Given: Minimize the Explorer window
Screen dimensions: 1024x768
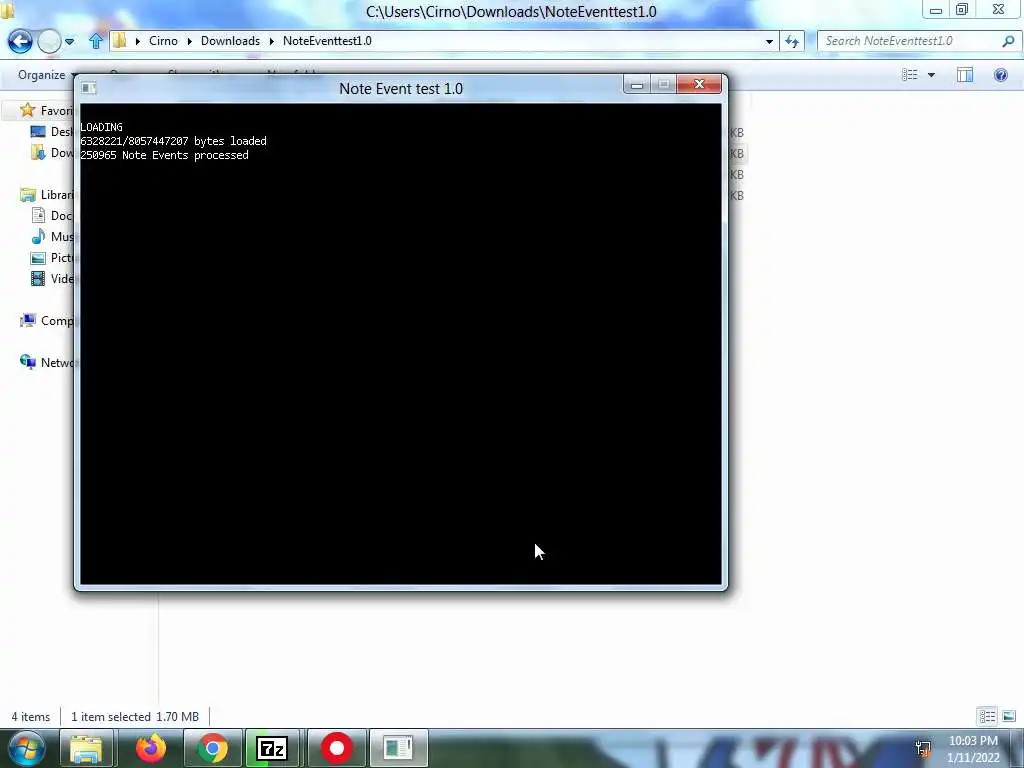Looking at the screenshot, I should click(935, 10).
